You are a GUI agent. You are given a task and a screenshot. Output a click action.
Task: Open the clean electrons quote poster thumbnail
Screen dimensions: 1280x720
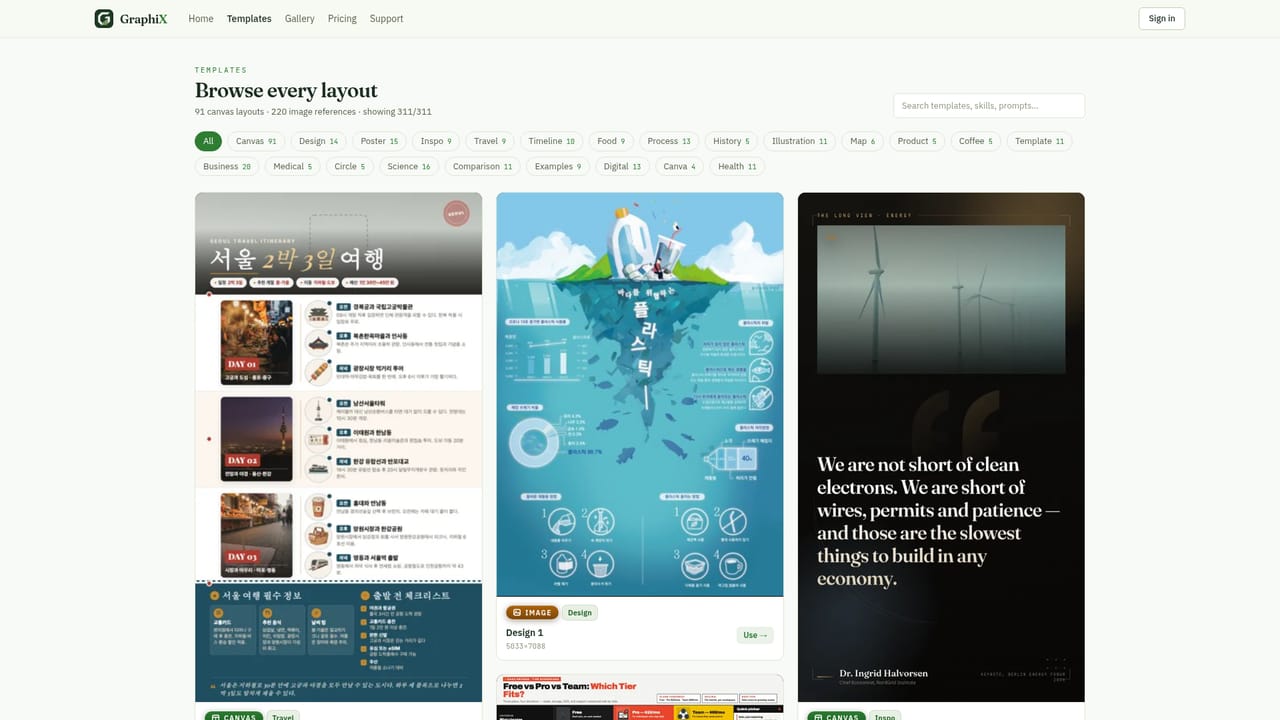[941, 447]
